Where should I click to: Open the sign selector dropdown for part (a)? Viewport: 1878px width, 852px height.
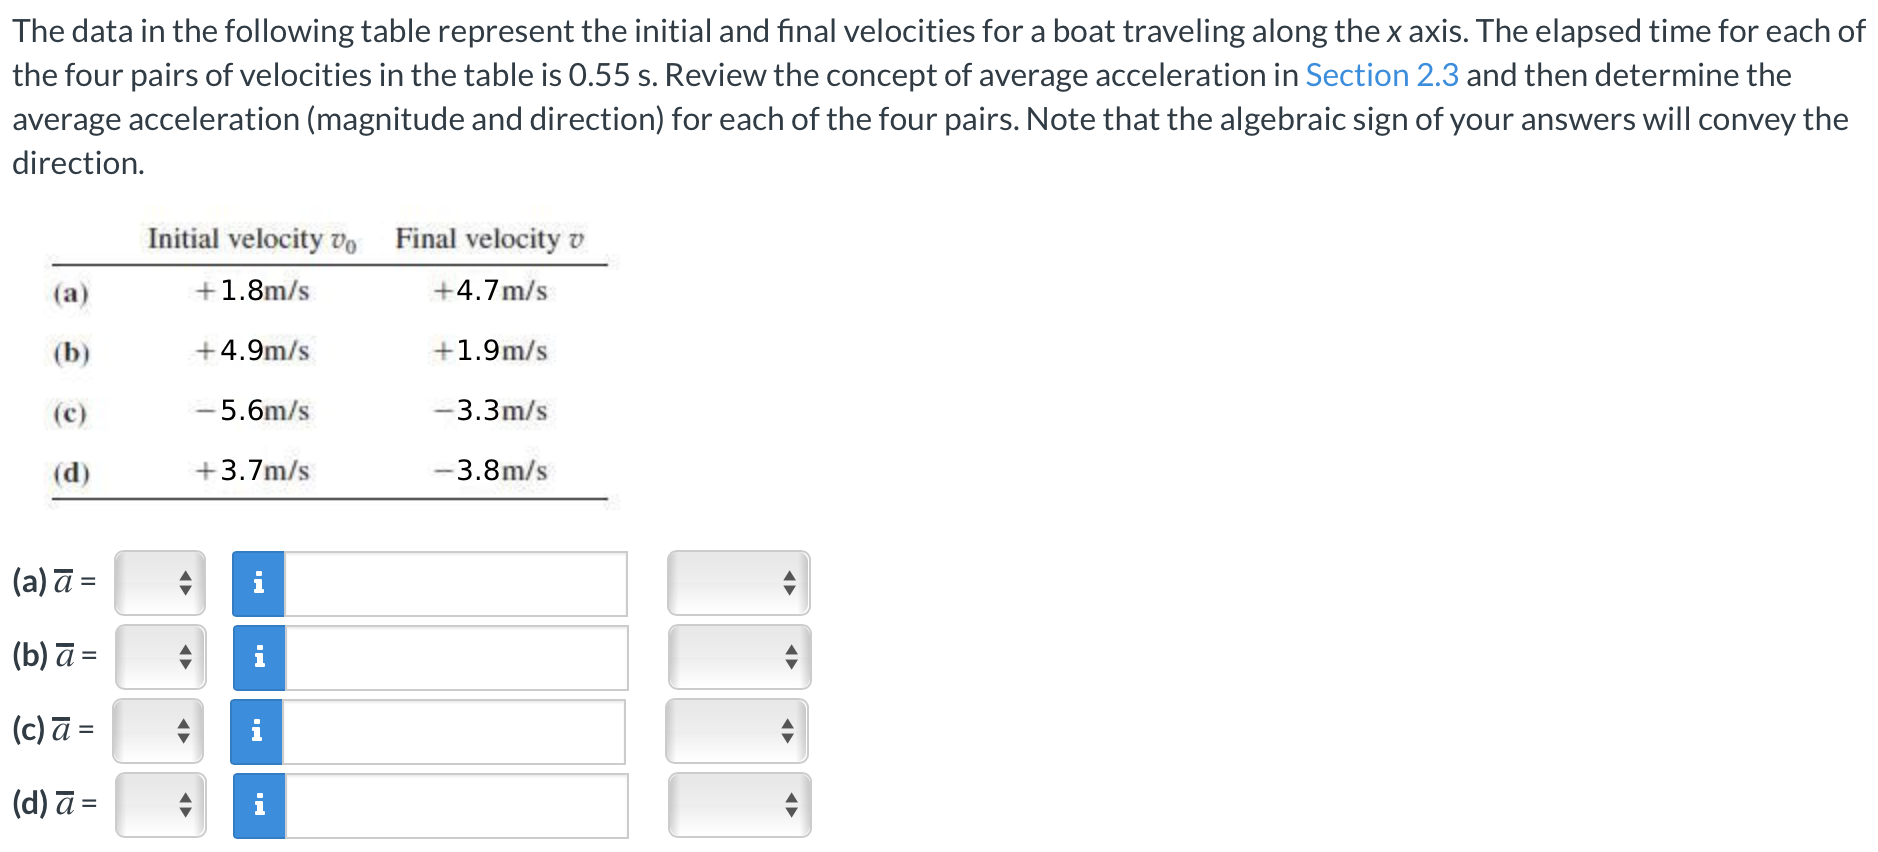158,584
